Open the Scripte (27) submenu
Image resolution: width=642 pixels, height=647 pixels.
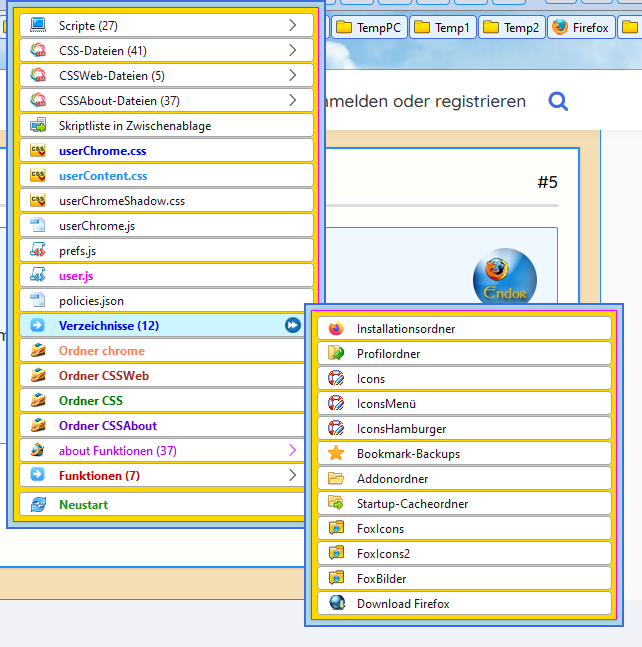tap(166, 26)
